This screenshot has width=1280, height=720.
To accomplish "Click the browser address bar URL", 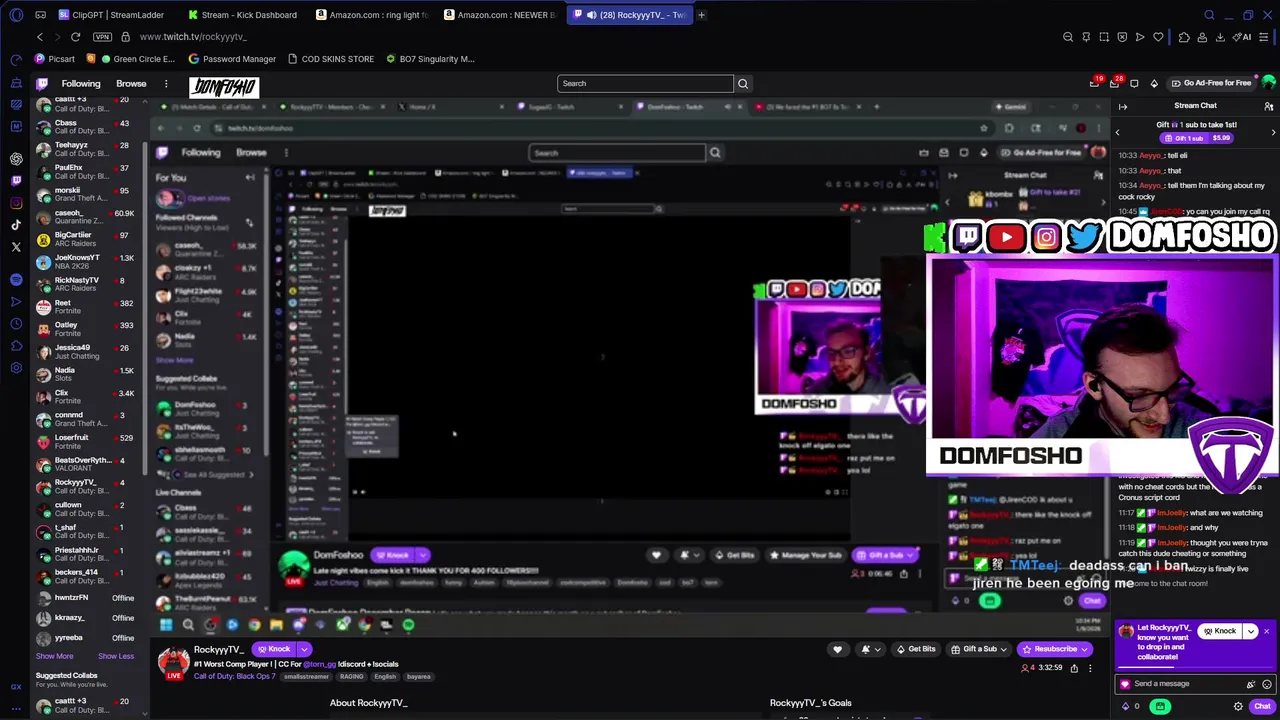I will coord(193,37).
